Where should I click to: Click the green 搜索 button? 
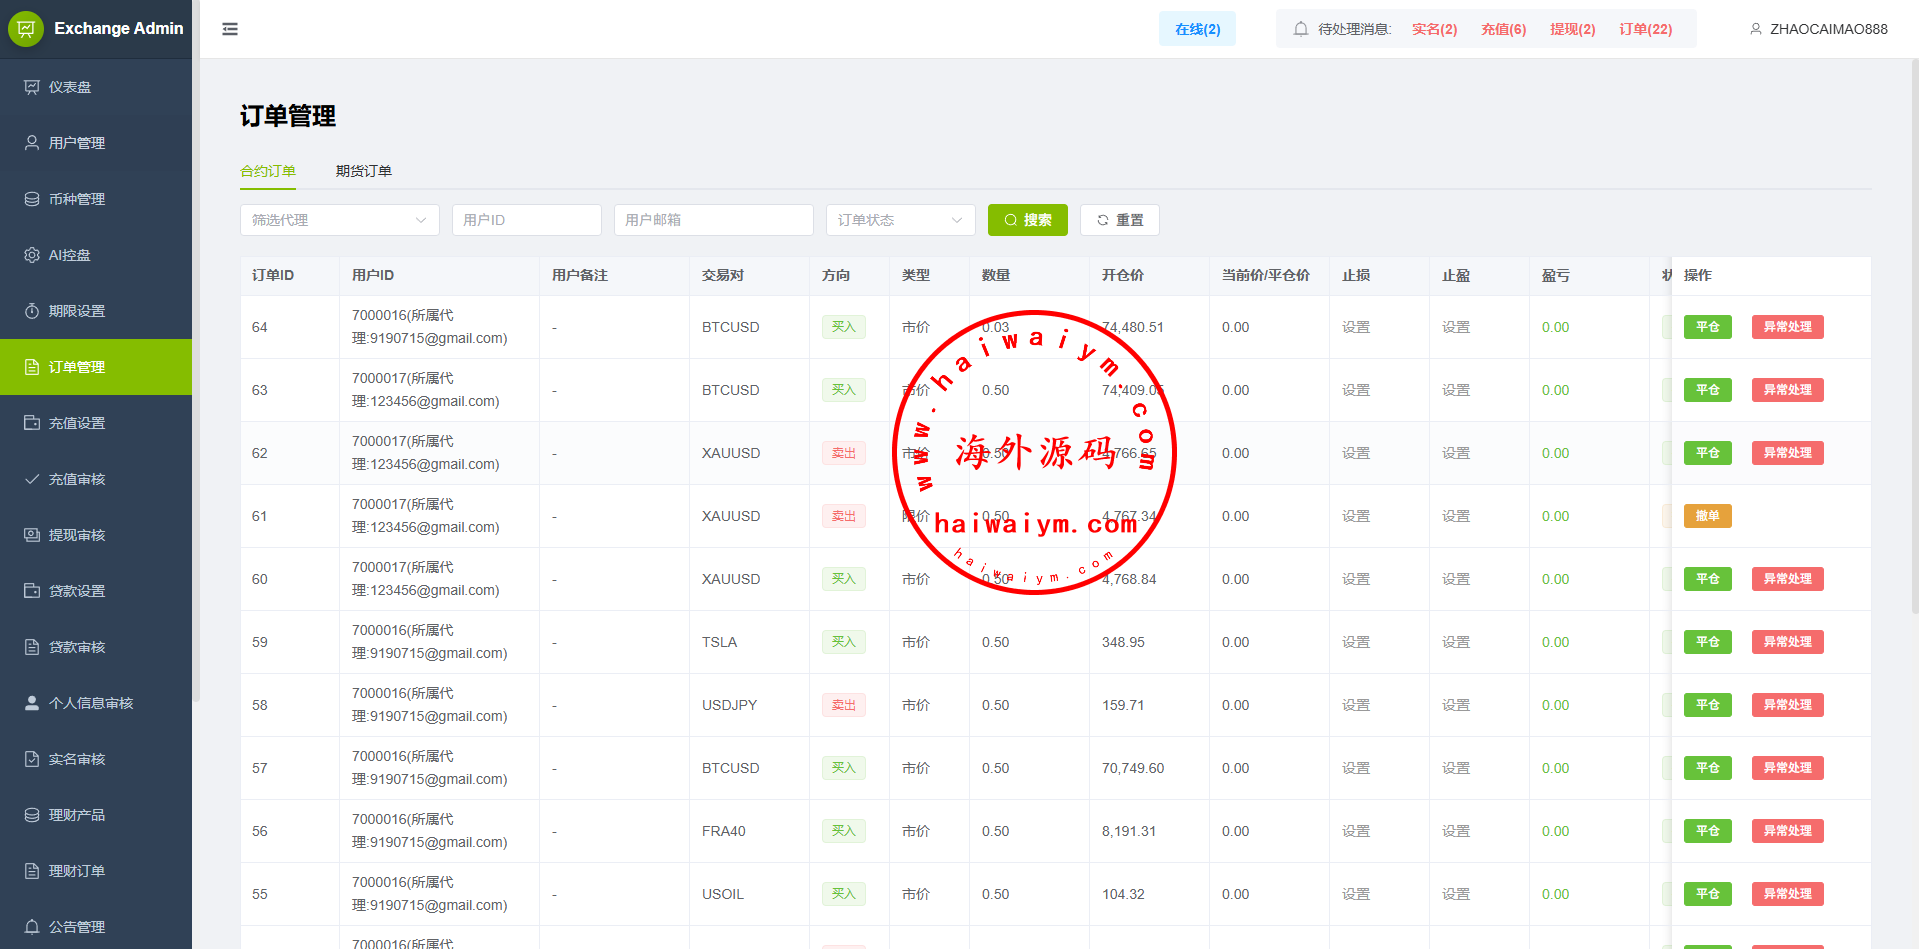pos(1027,220)
